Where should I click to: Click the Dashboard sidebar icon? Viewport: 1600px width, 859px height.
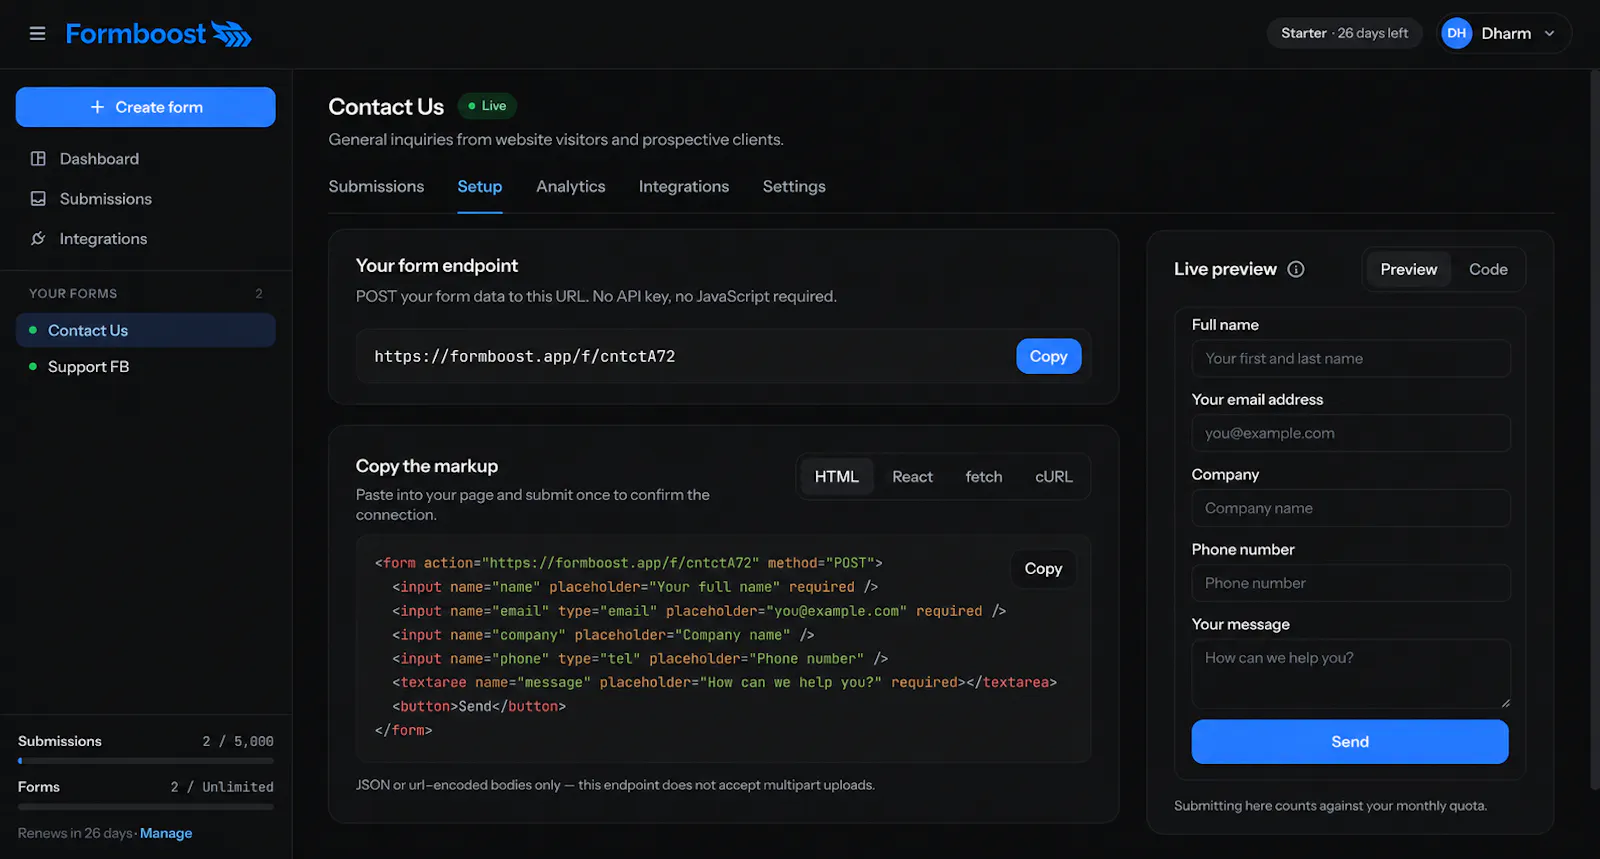[38, 159]
